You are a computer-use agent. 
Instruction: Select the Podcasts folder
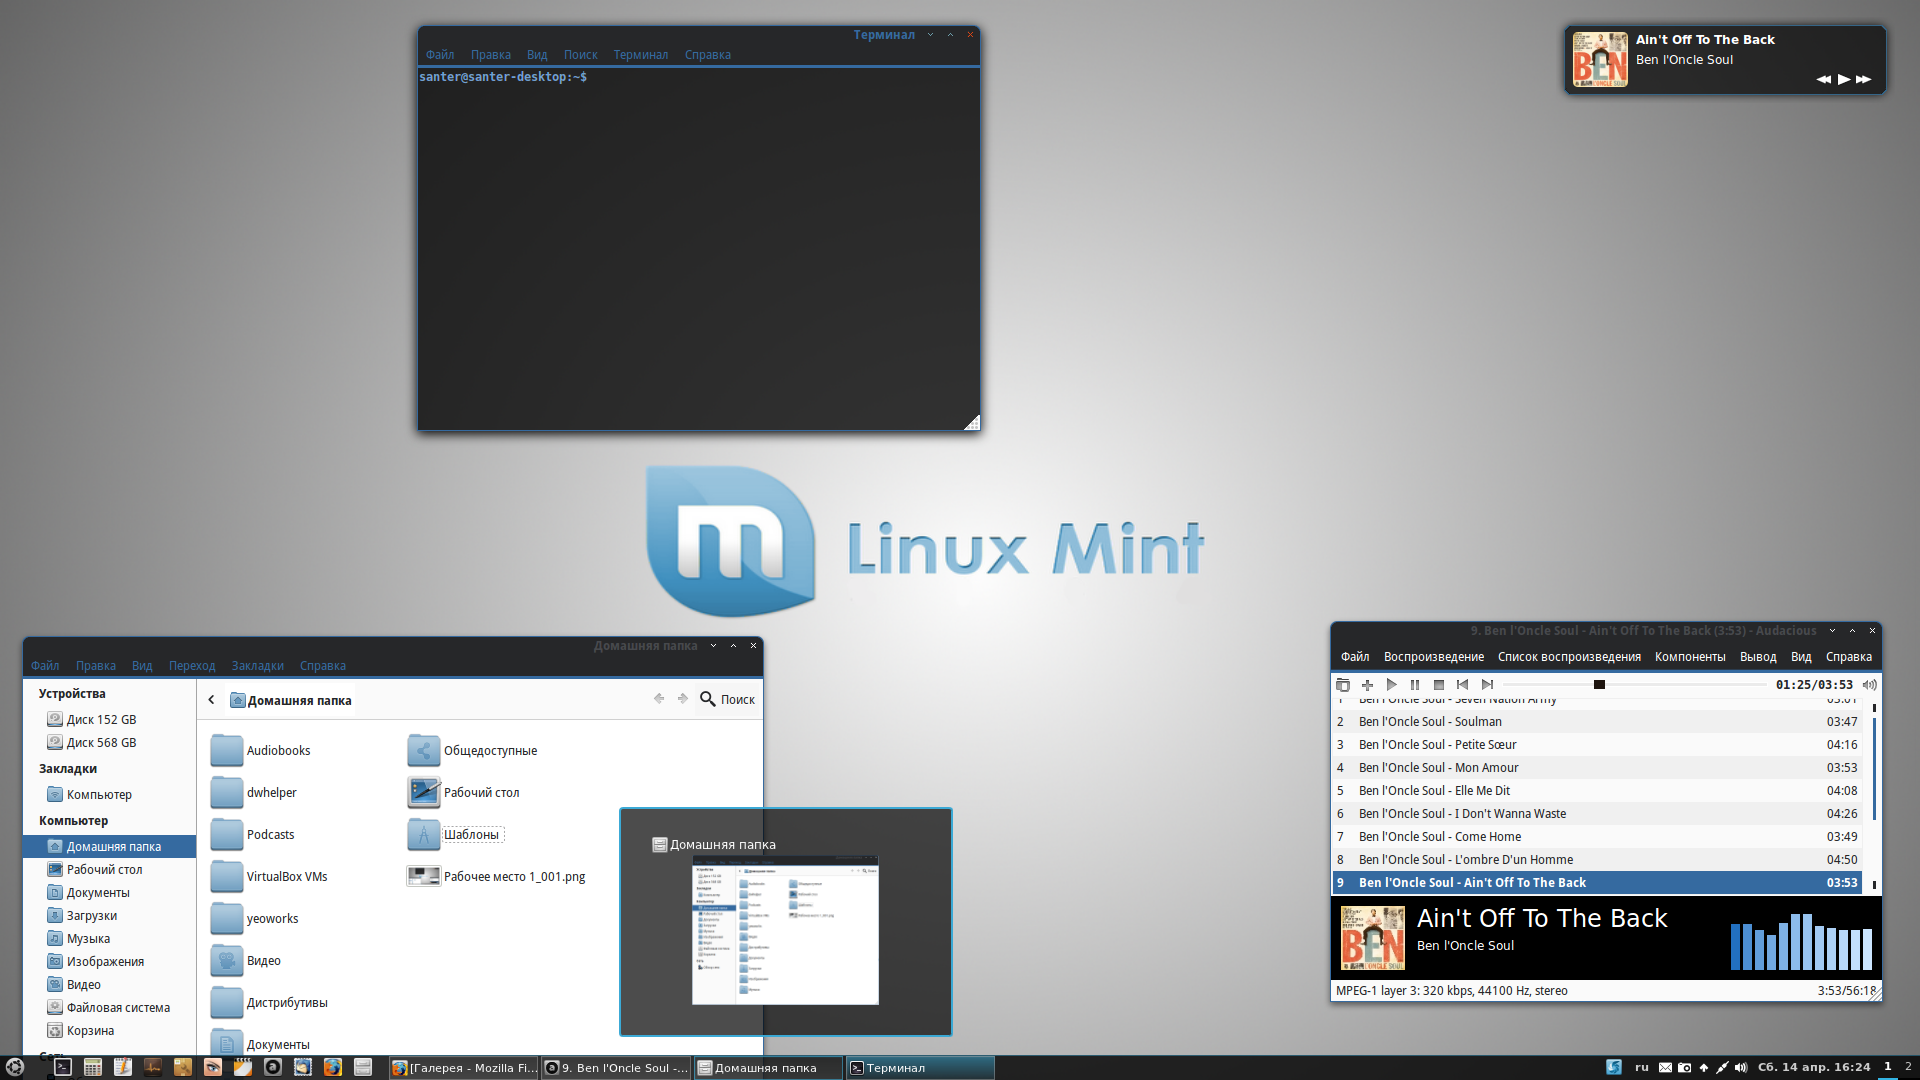(x=253, y=835)
